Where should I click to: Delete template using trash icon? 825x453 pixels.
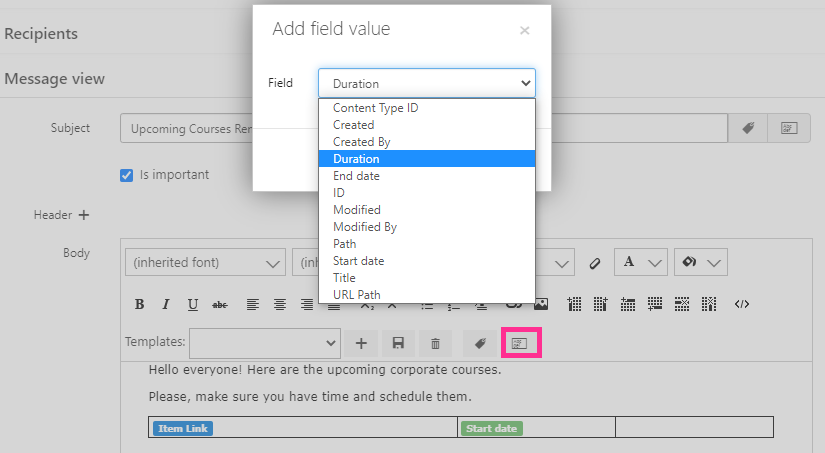pyautogui.click(x=435, y=344)
